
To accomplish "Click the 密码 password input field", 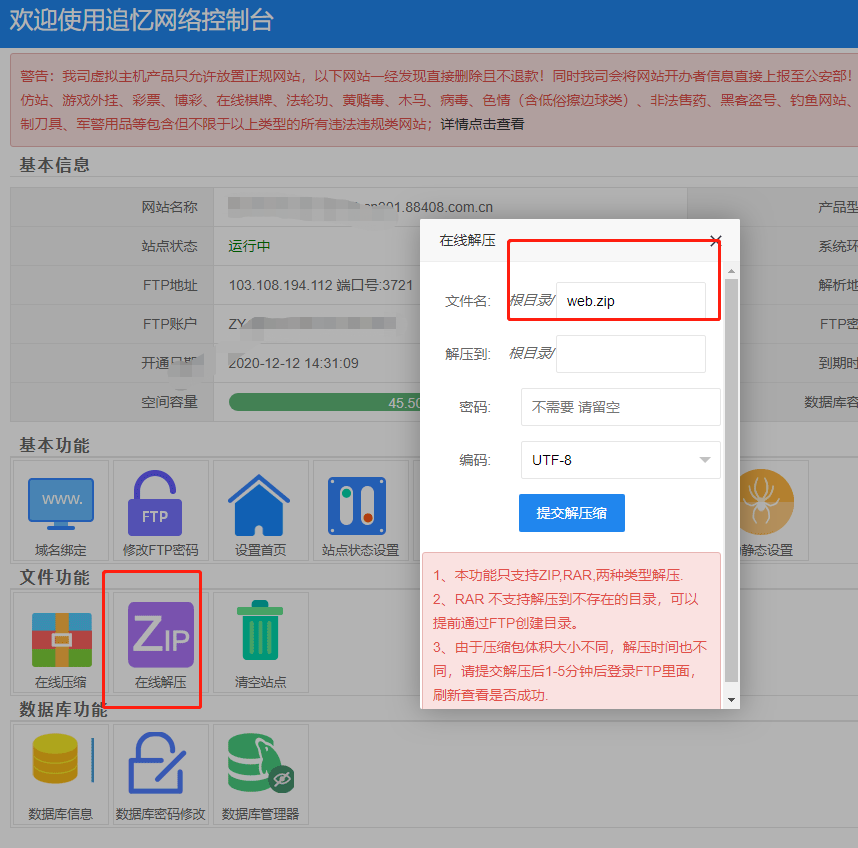I will (620, 407).
